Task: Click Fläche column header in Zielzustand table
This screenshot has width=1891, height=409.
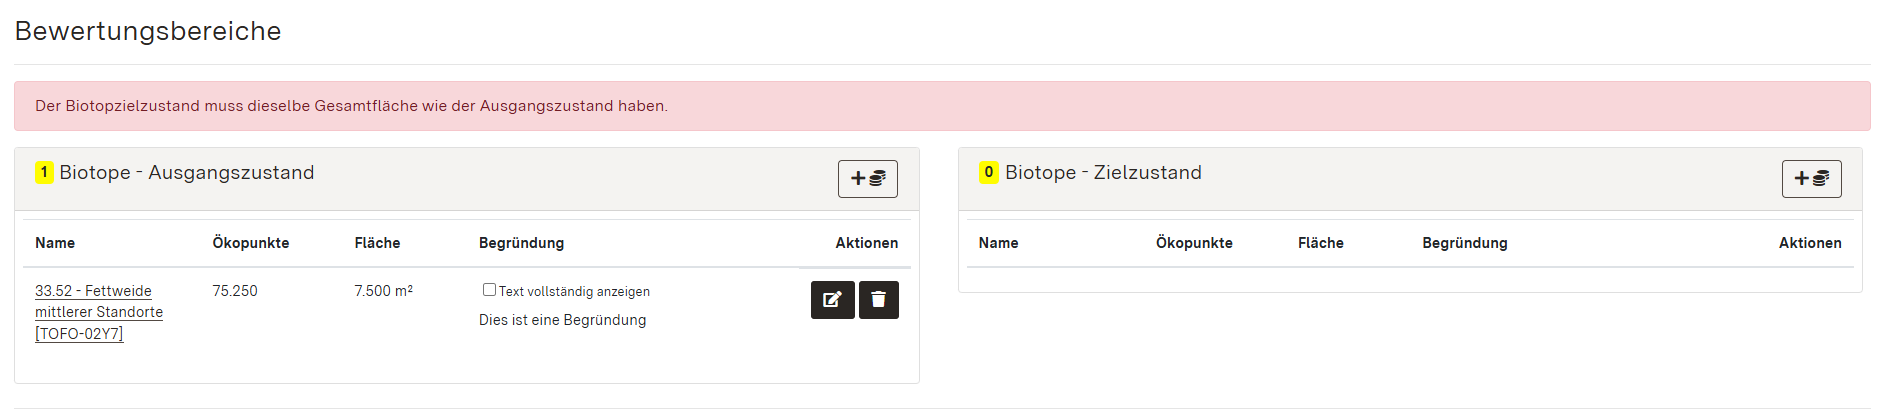Action: click(1320, 243)
